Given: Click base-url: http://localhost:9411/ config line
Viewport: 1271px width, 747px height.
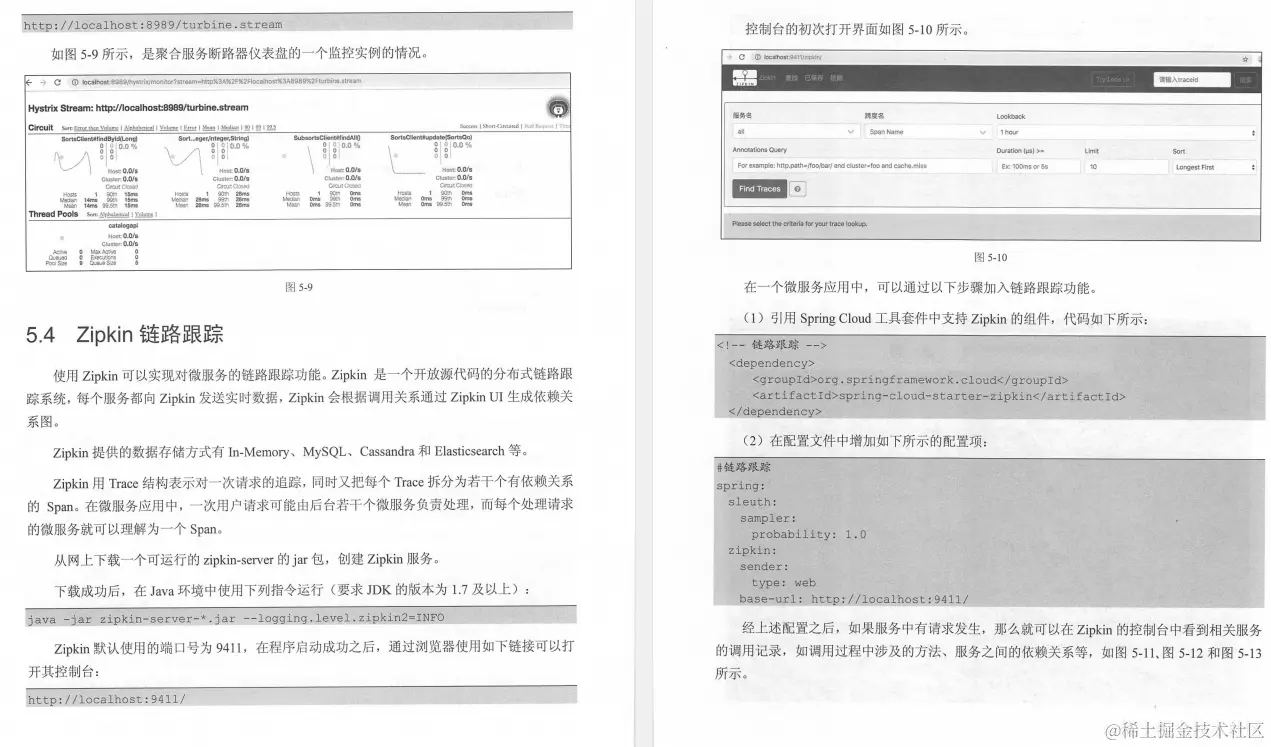Looking at the screenshot, I should (854, 599).
